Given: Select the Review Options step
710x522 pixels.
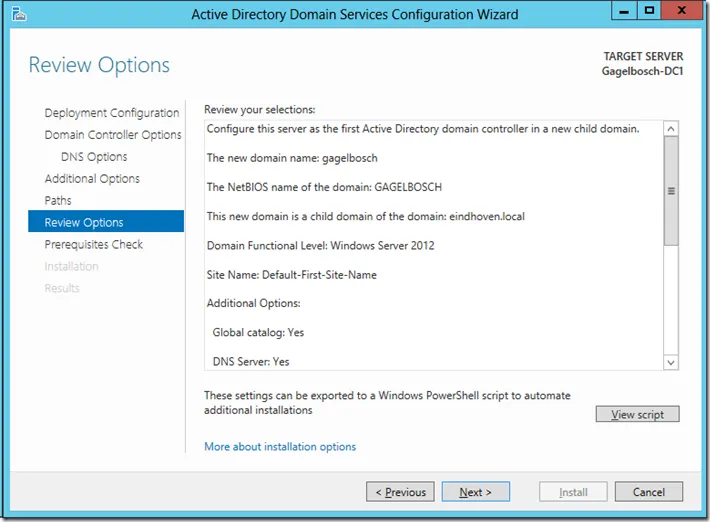Looking at the screenshot, I should (x=106, y=221).
